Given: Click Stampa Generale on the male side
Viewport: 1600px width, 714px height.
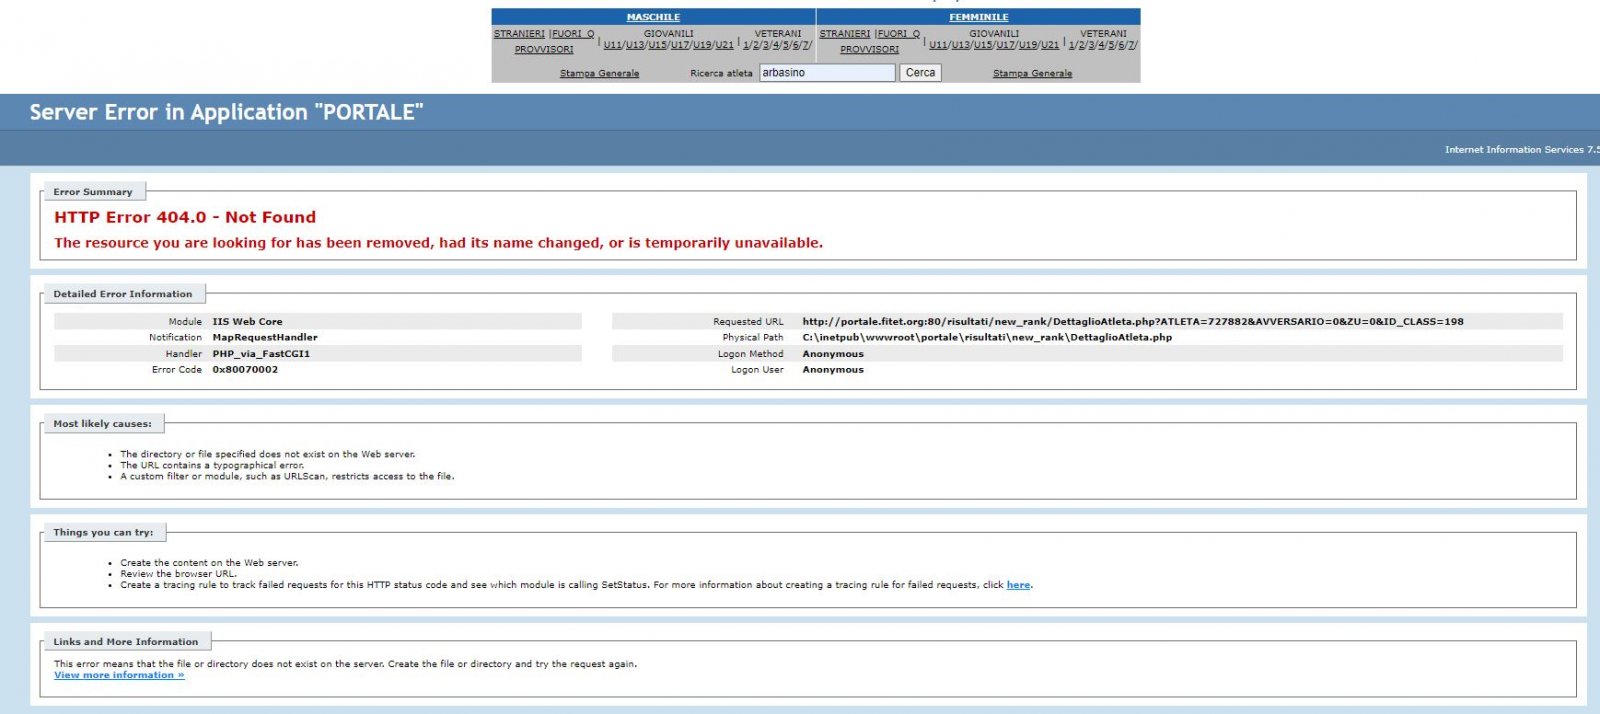Looking at the screenshot, I should (599, 73).
